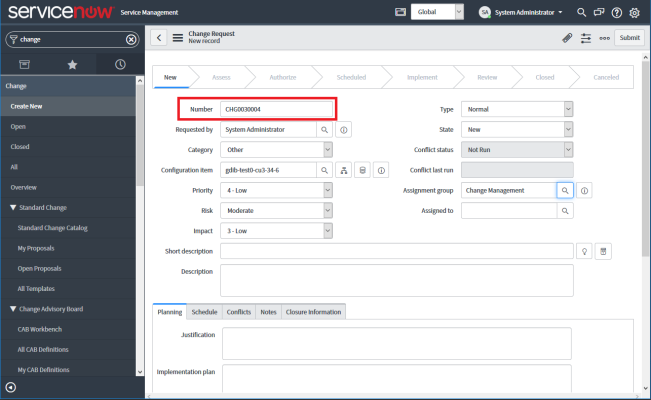Open the Risk dropdown showing Moderate
The image size is (651, 400).
tap(276, 211)
